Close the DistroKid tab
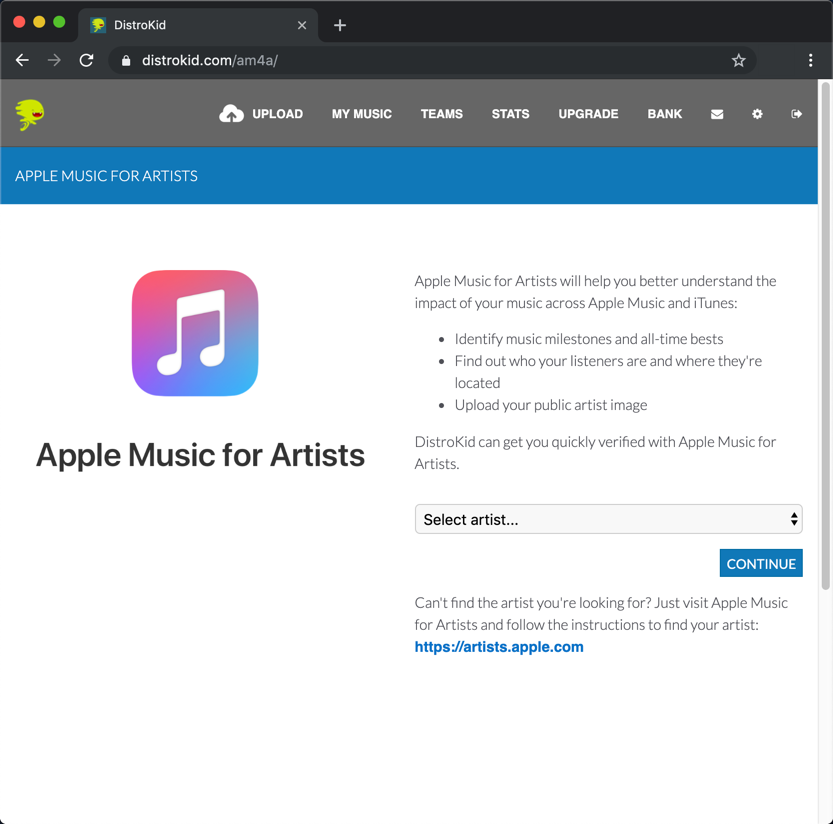The image size is (833, 824). [x=302, y=25]
